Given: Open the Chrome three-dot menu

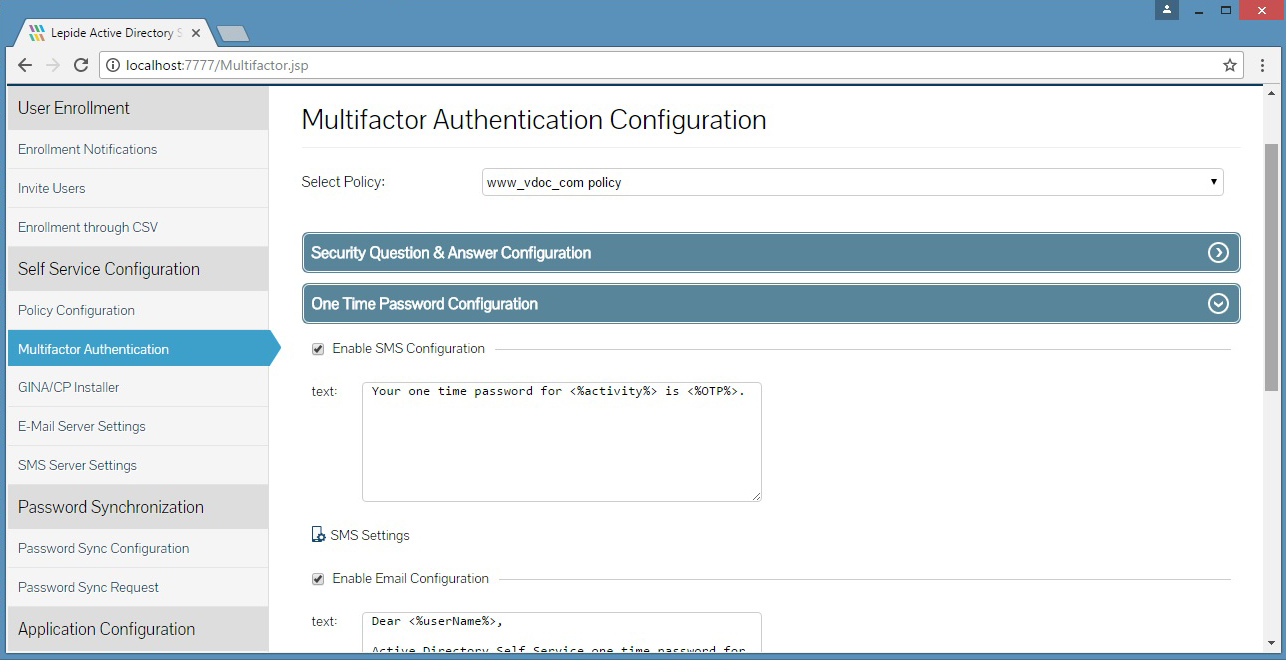Looking at the screenshot, I should tap(1262, 65).
